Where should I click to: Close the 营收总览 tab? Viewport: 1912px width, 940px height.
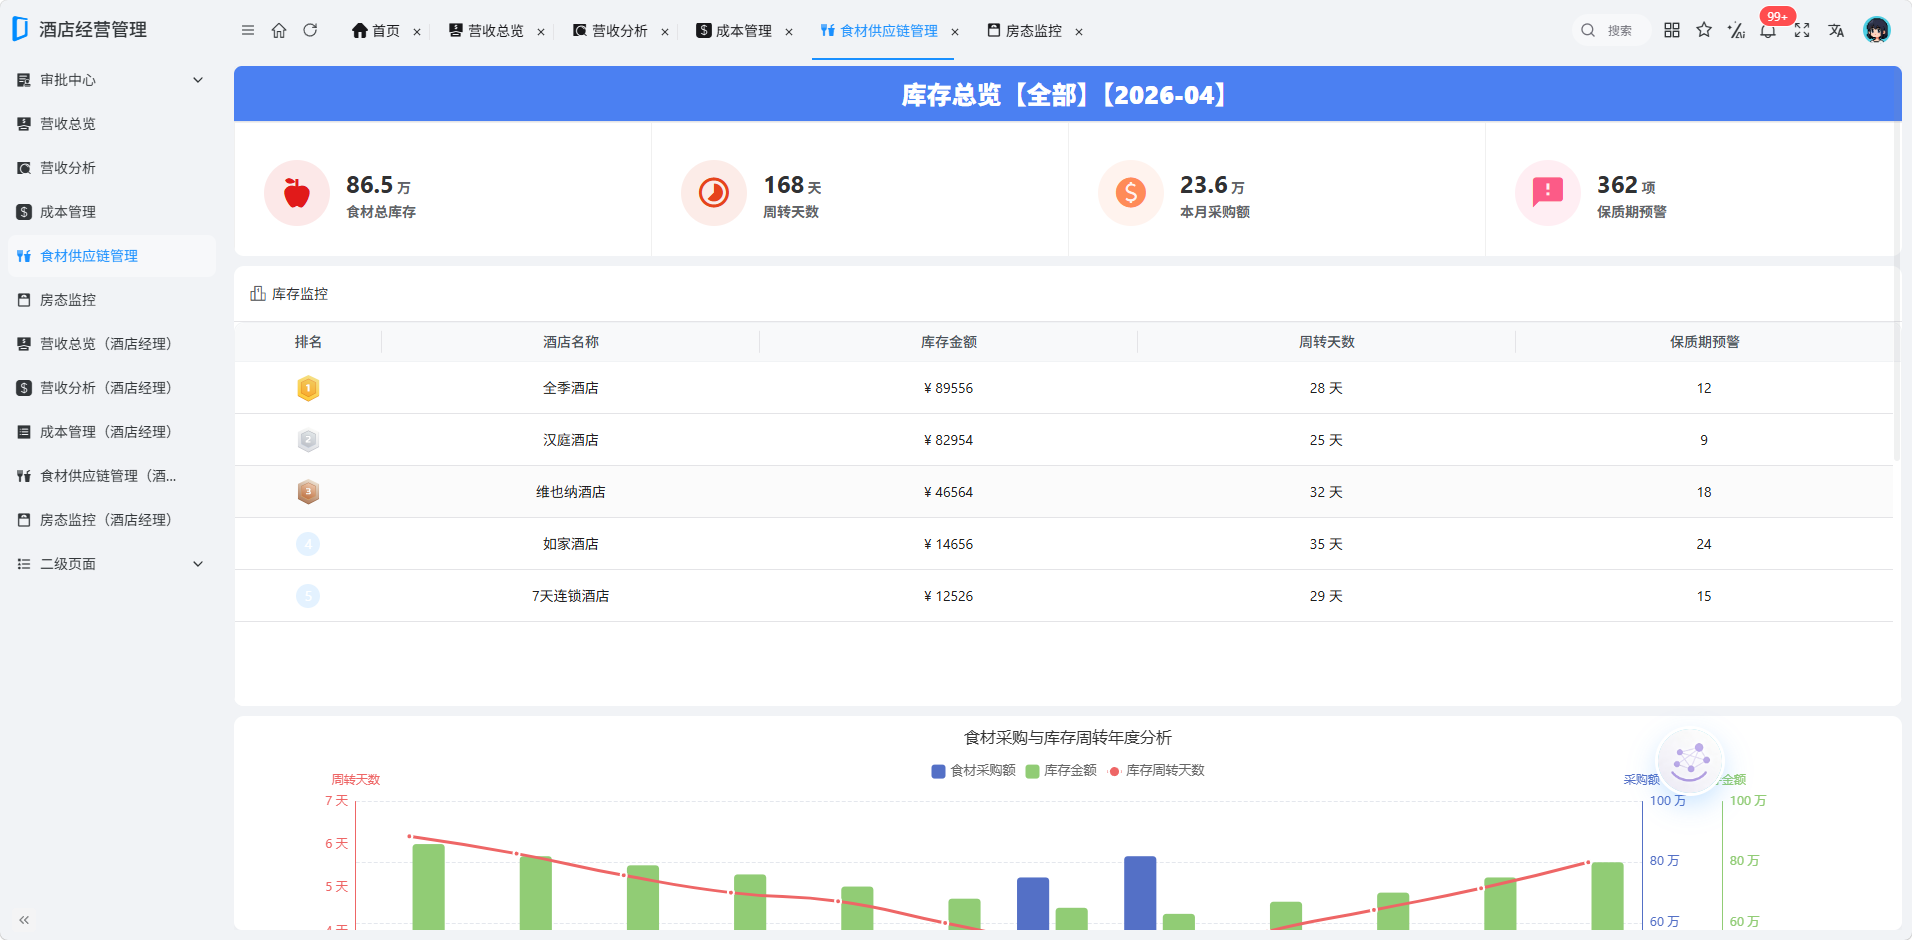click(541, 32)
